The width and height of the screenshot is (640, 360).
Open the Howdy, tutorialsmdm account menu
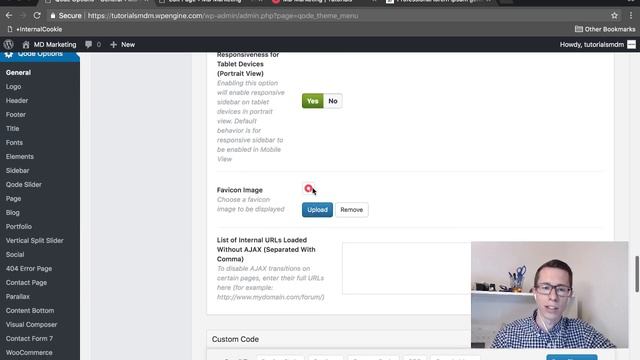tap(598, 44)
